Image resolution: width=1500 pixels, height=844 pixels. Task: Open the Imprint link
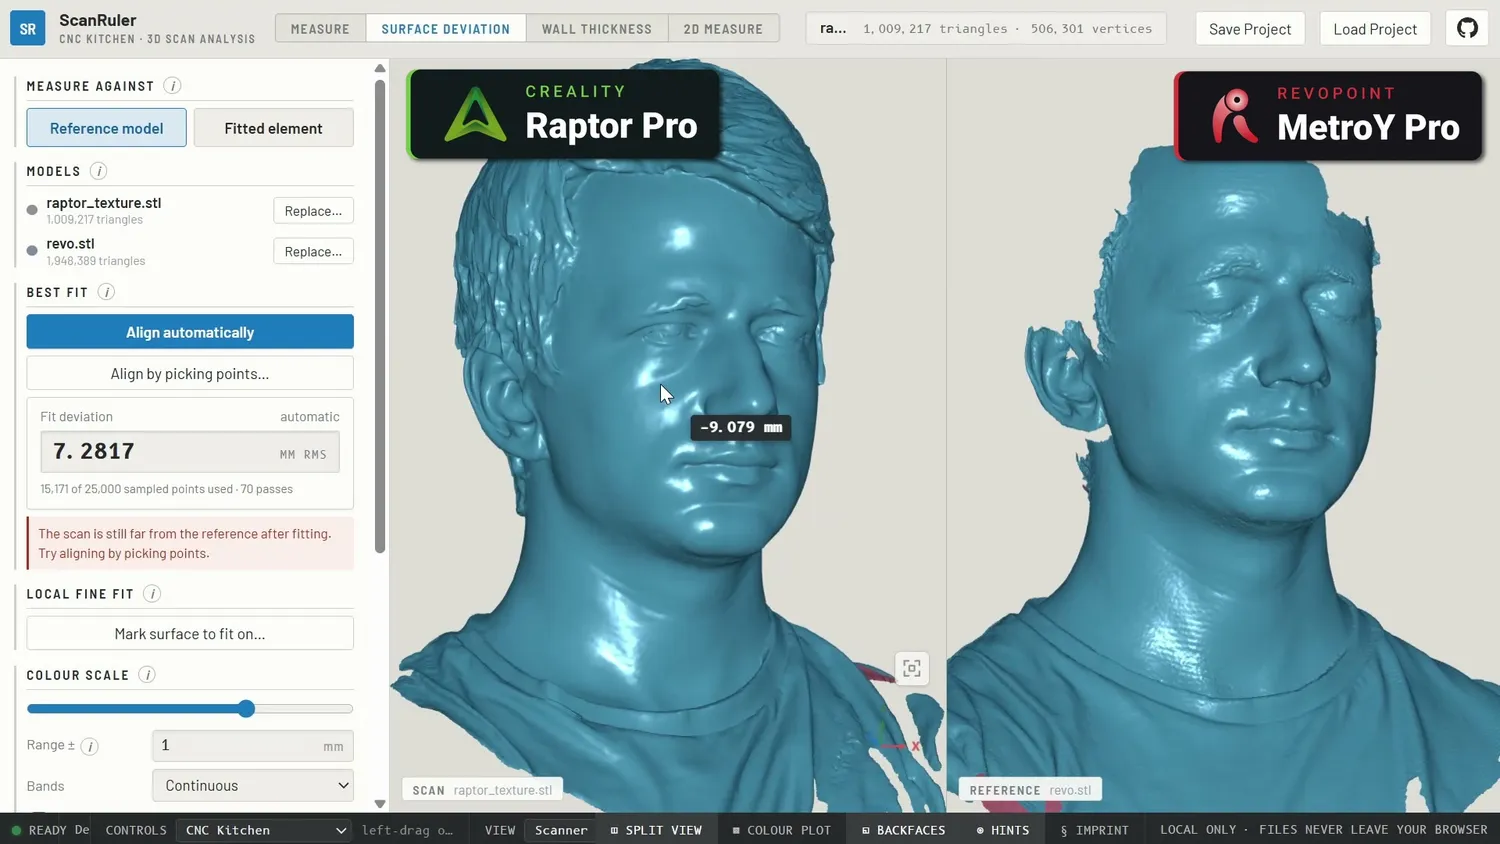[x=1095, y=830]
